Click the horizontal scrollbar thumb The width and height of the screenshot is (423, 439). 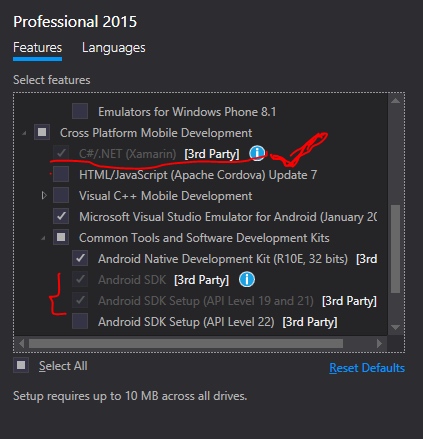click(x=186, y=343)
